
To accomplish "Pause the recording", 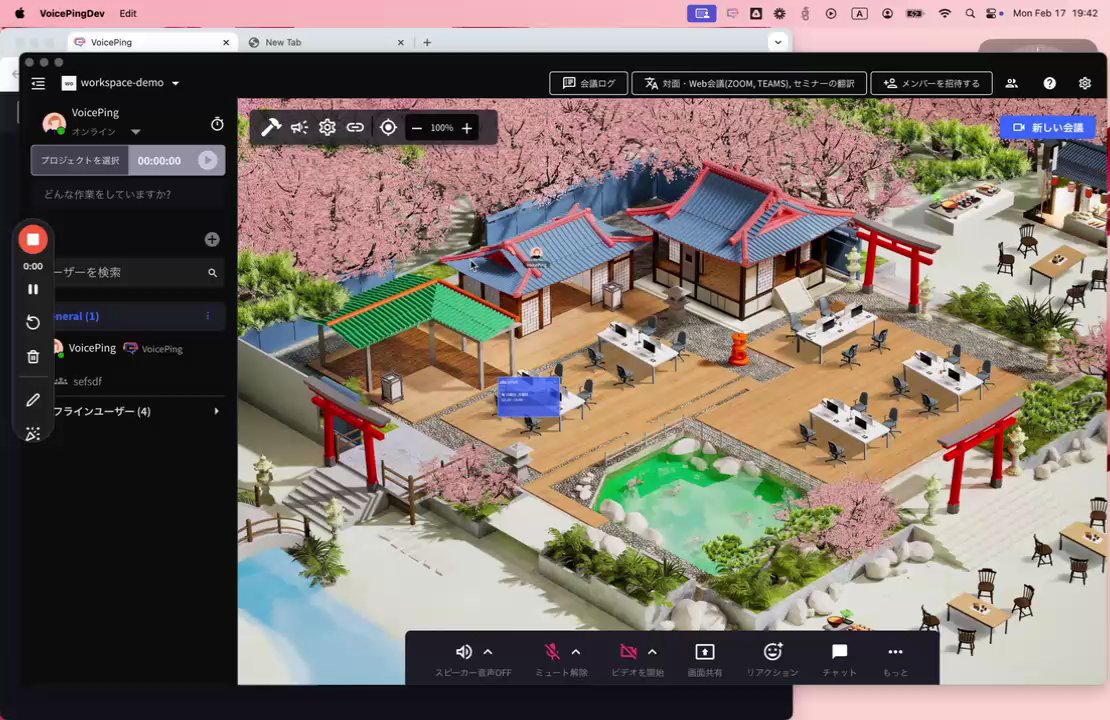I will [33, 289].
